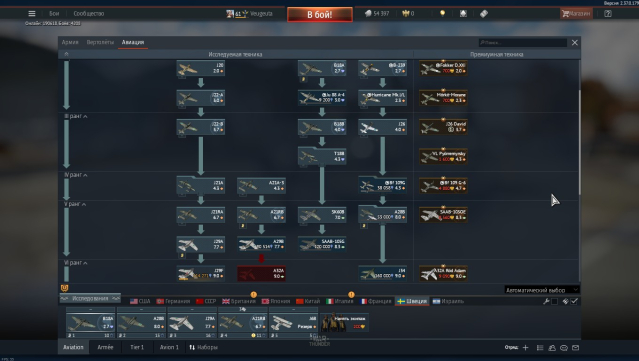639x361 pixels.
Task: Switch to the Вертолёты tab
Action: point(100,42)
